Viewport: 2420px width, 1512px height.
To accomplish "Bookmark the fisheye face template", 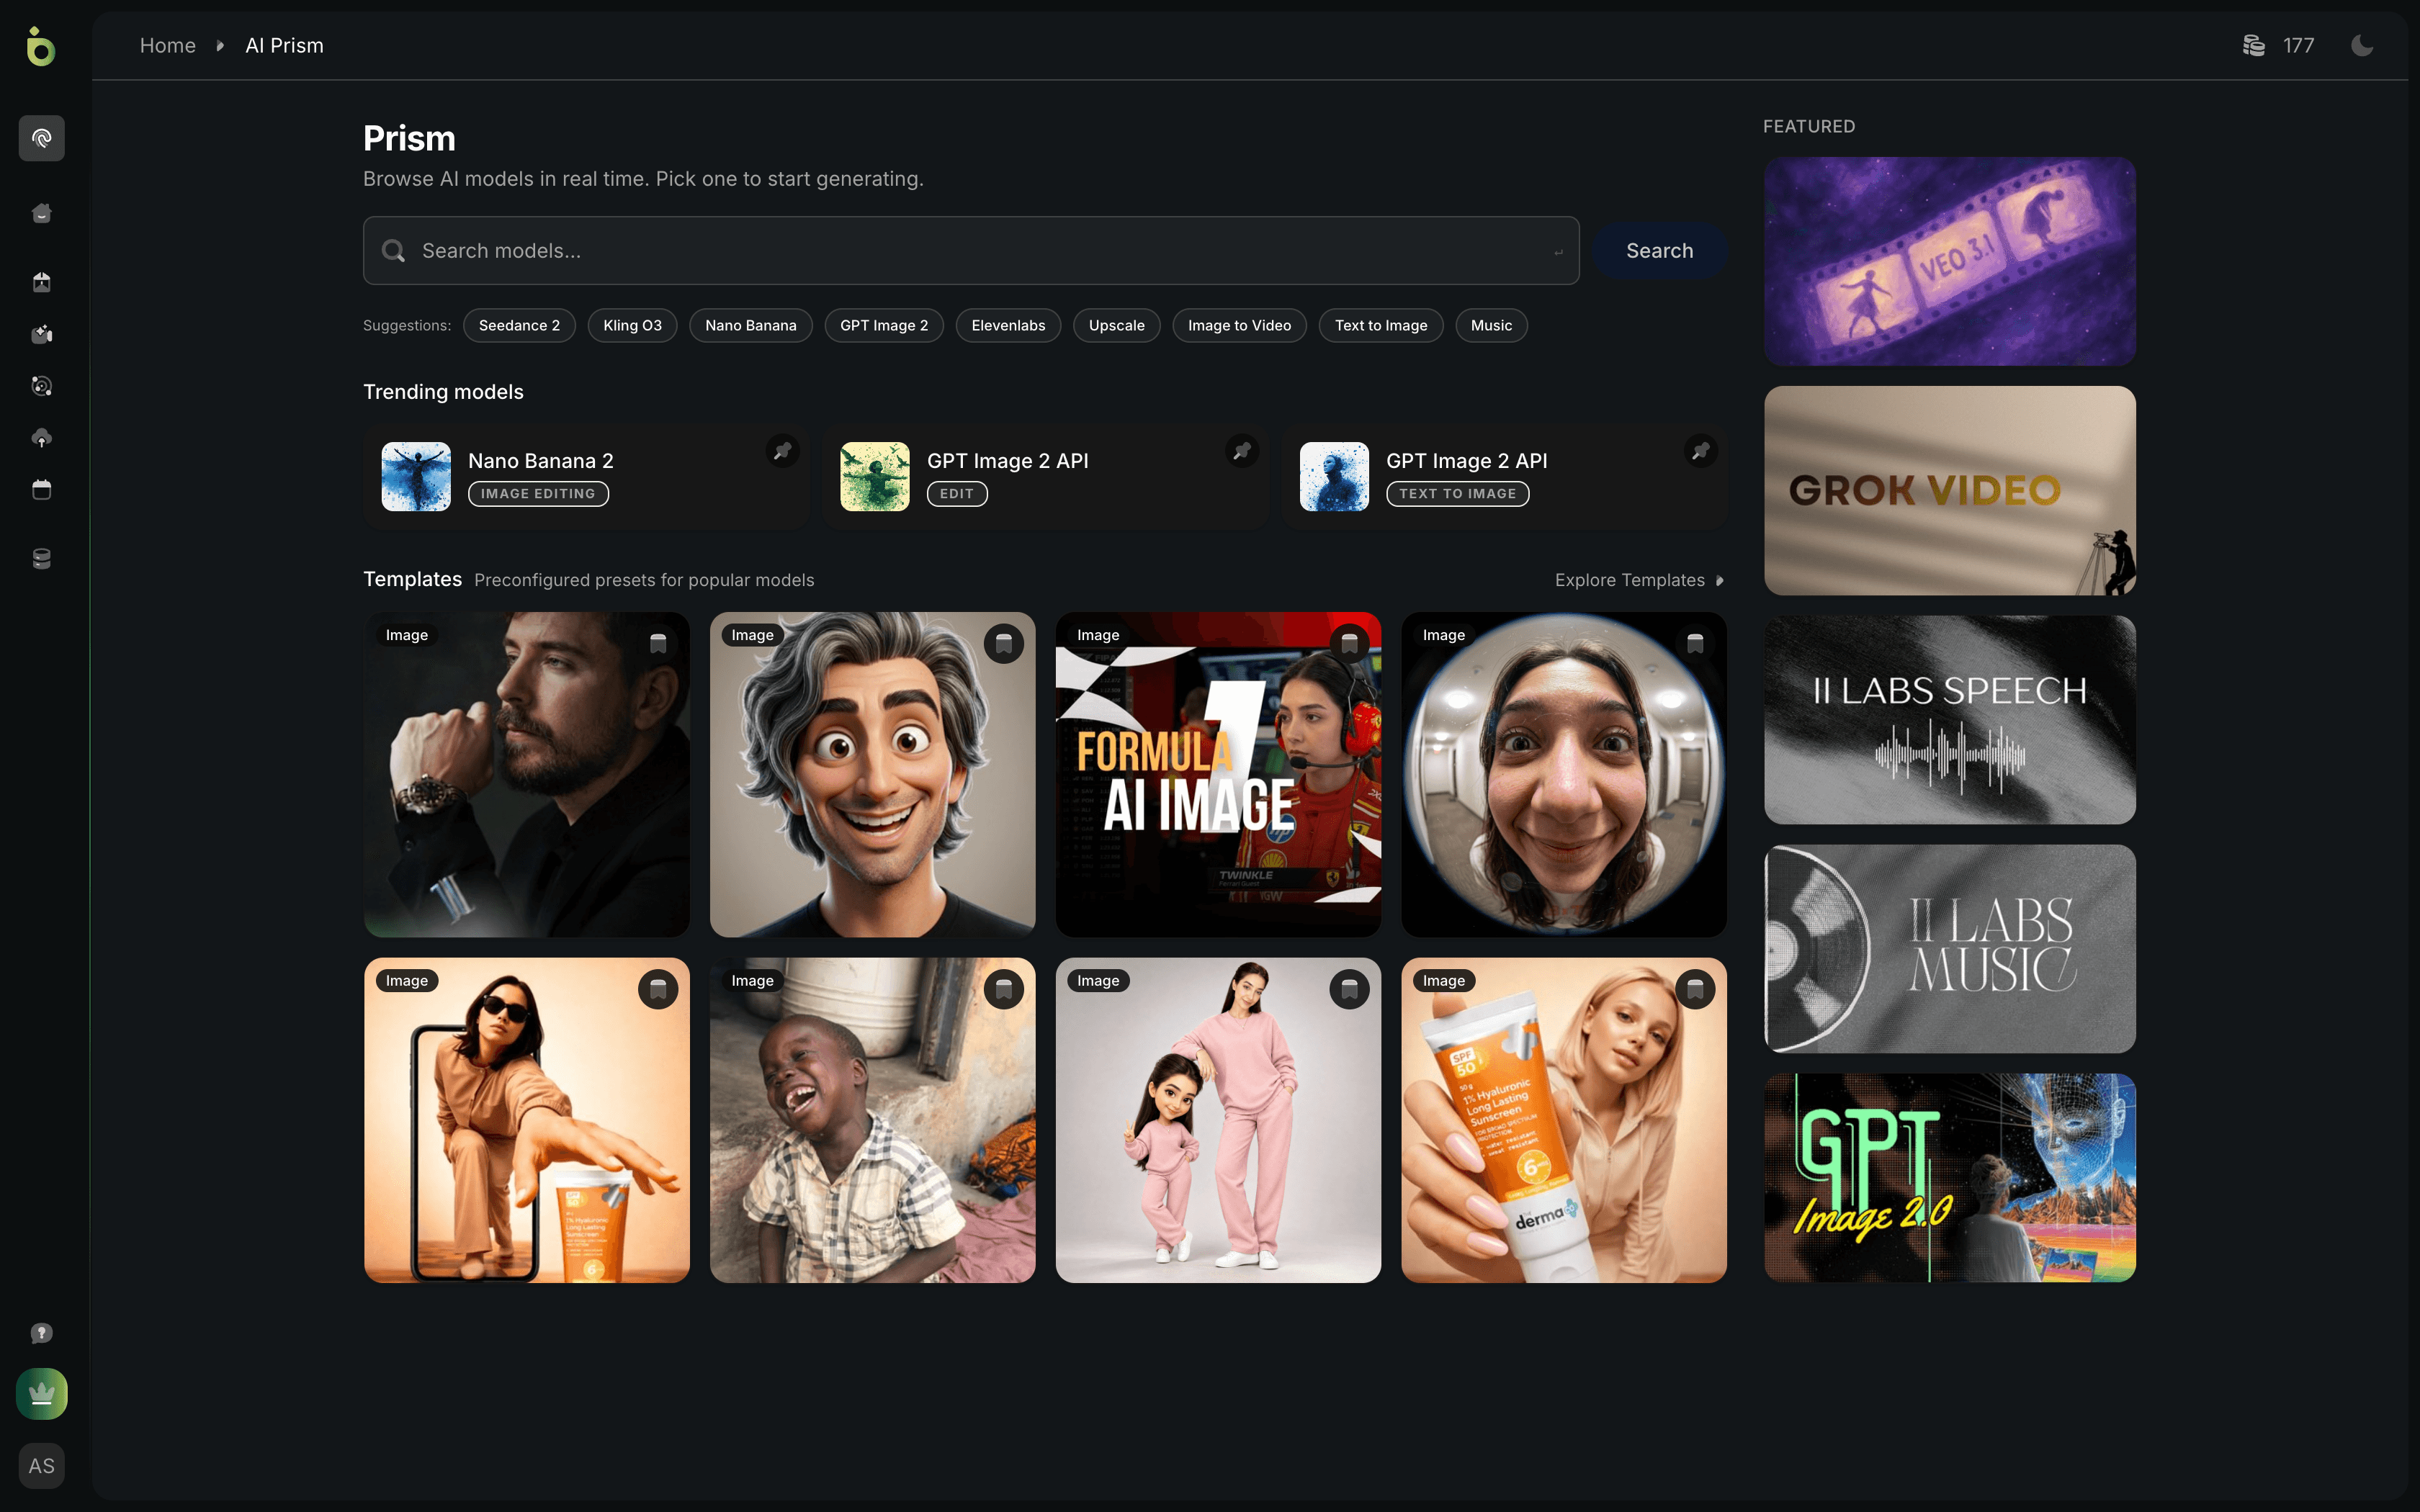I will click(1695, 643).
